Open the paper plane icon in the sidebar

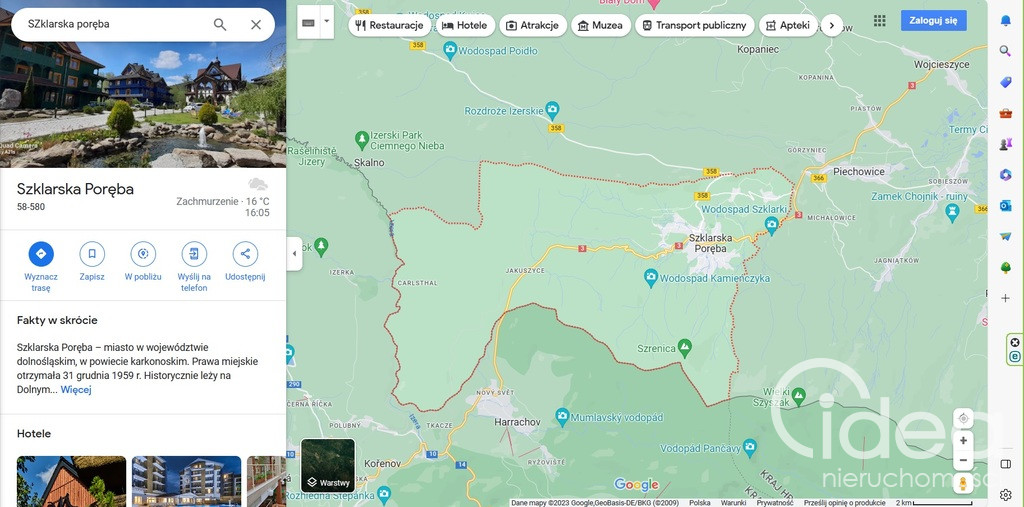pos(1006,237)
